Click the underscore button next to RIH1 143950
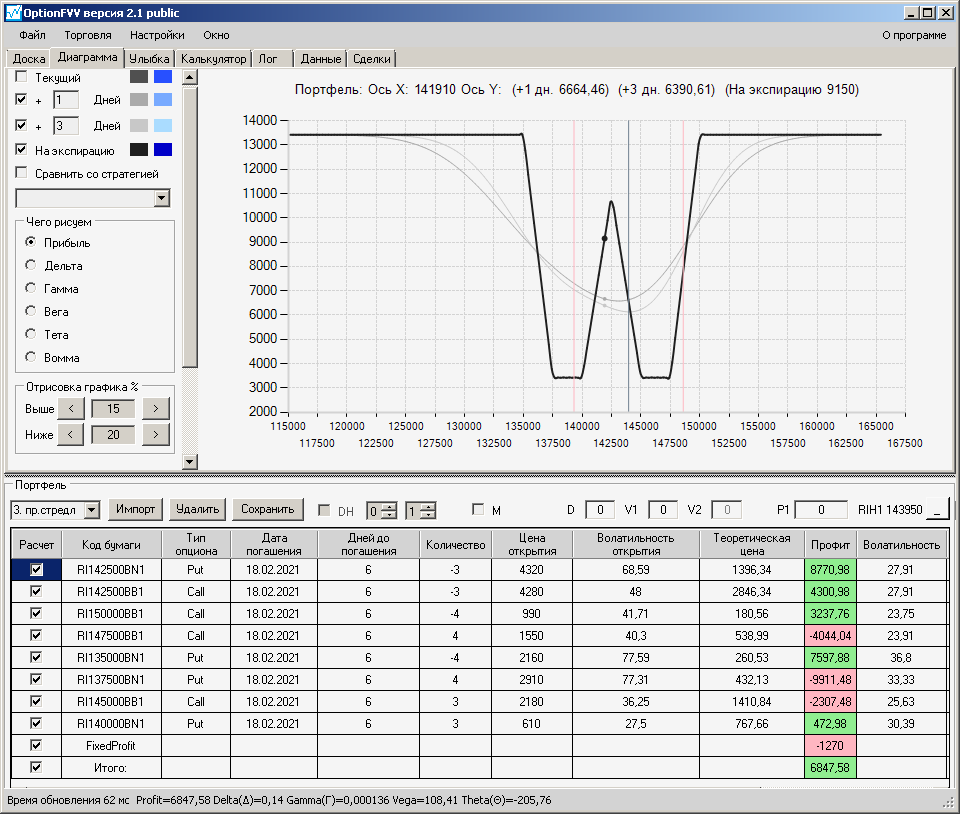 (937, 510)
